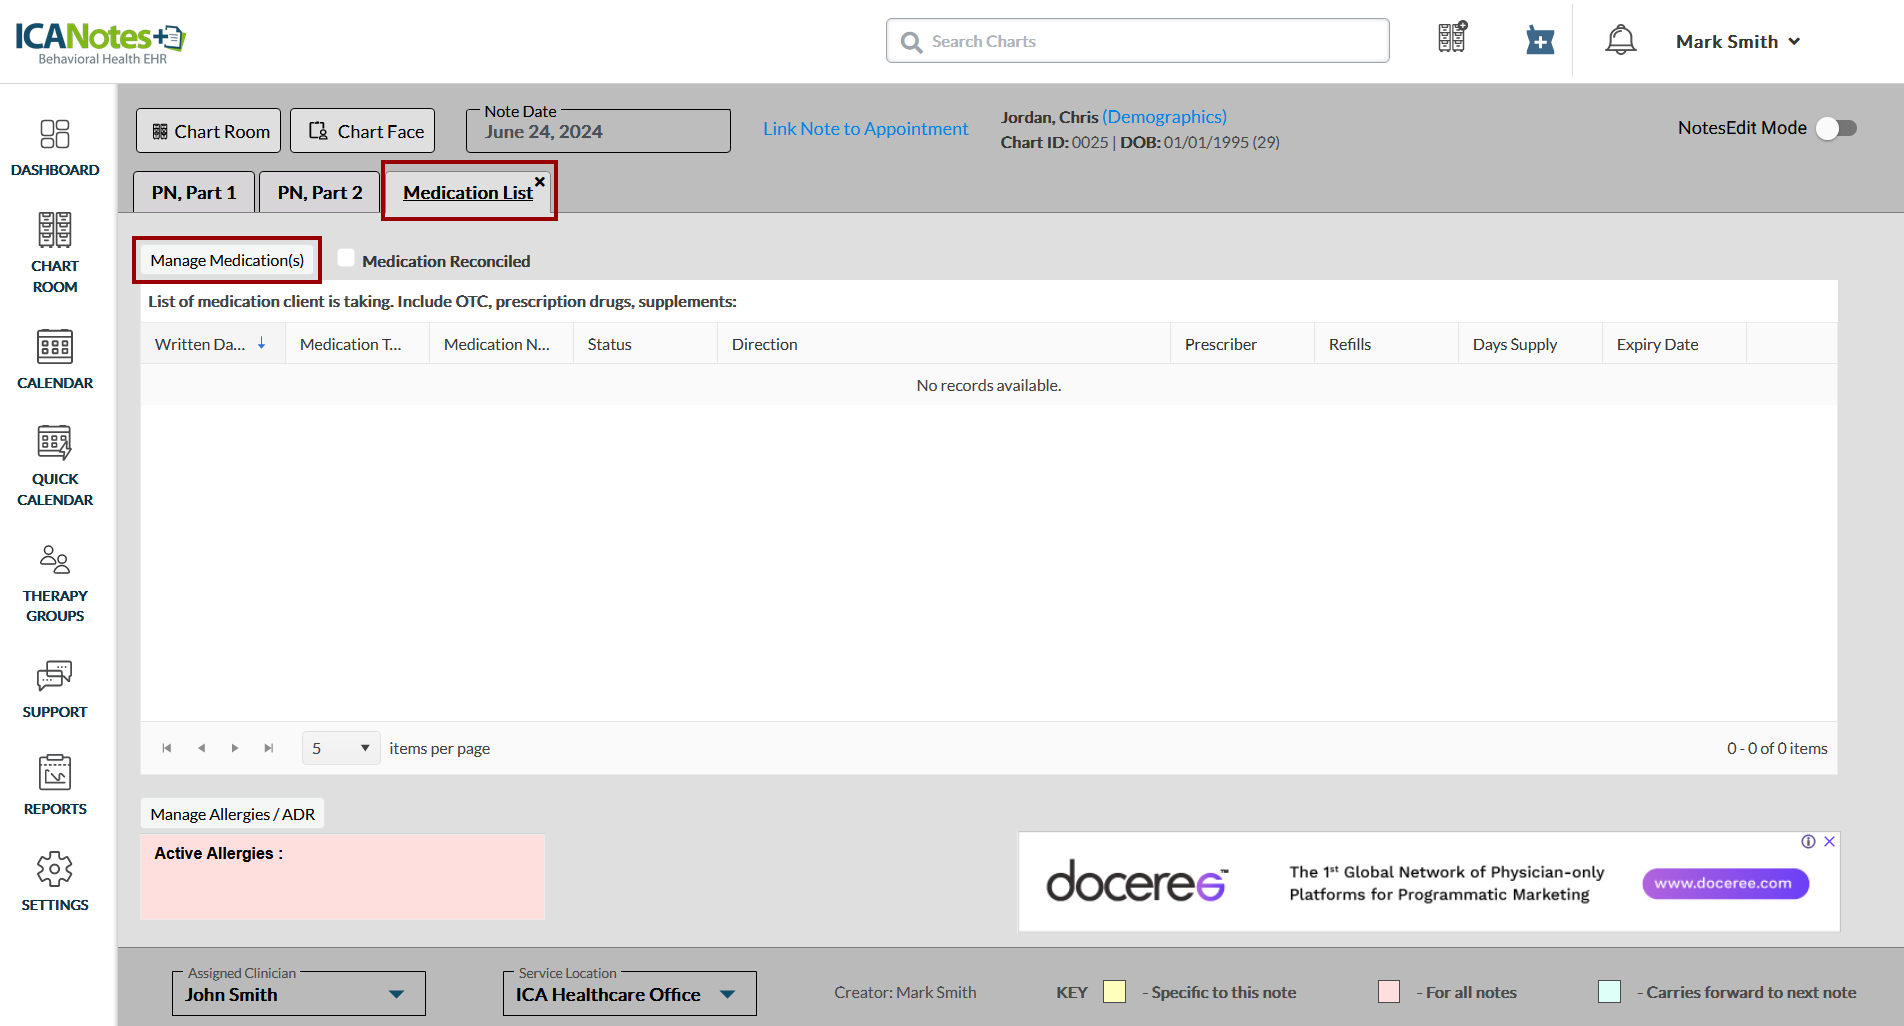1904x1026 pixels.
Task: Click the yellow Specific to this note swatch
Action: [1114, 992]
